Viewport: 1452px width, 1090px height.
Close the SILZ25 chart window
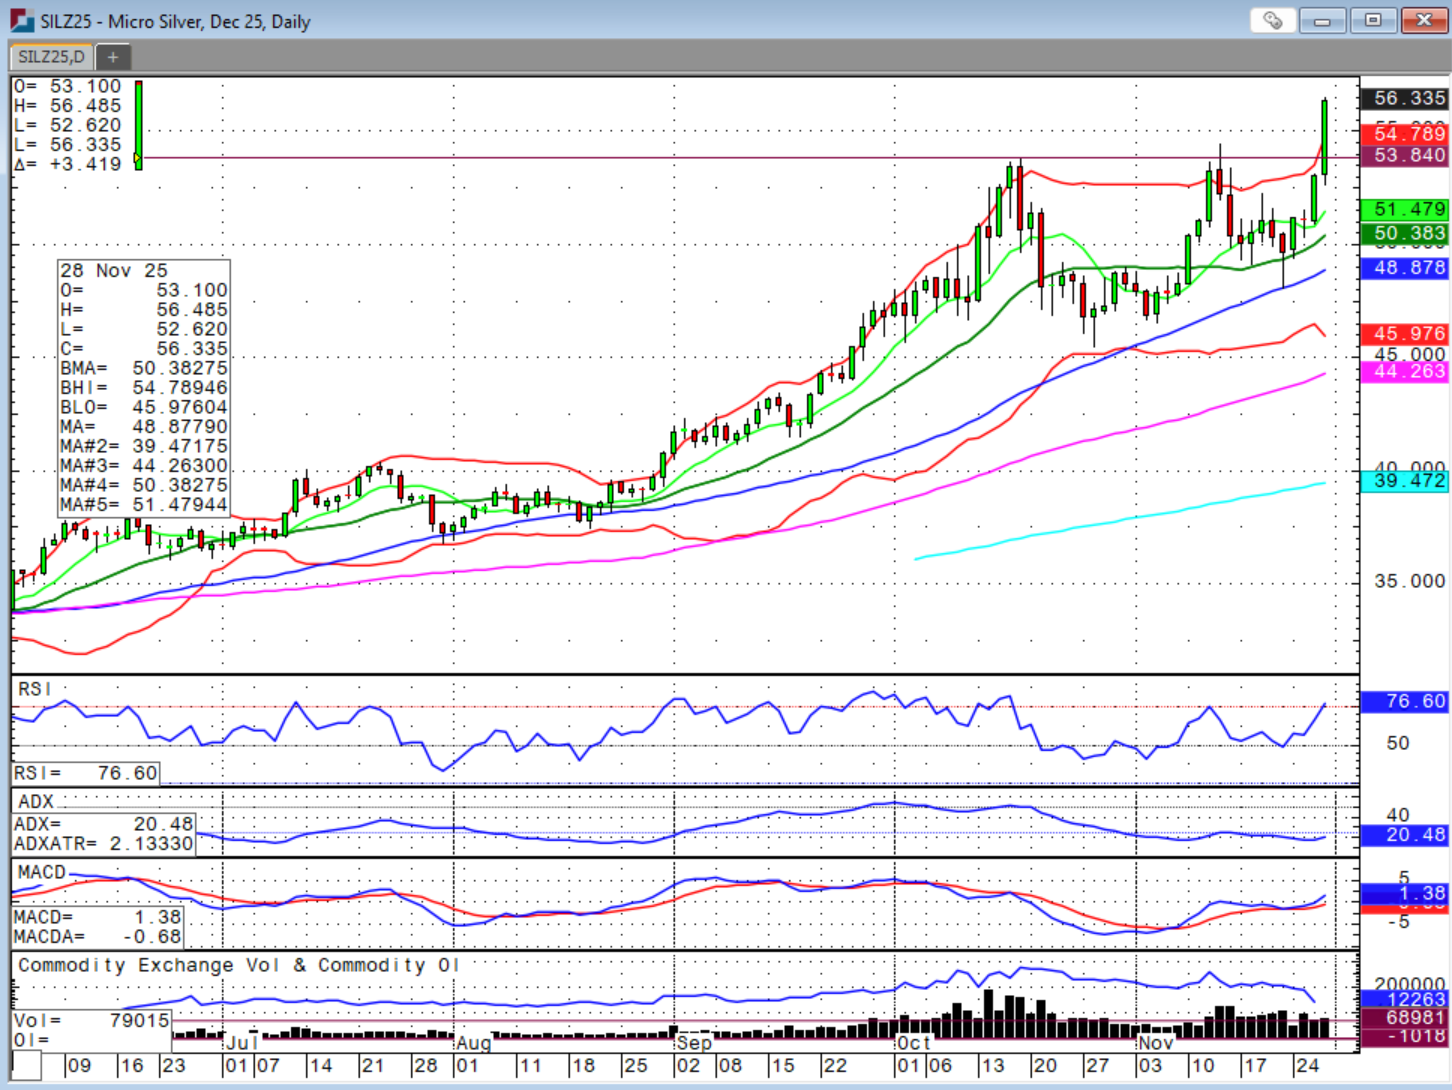click(x=1423, y=20)
